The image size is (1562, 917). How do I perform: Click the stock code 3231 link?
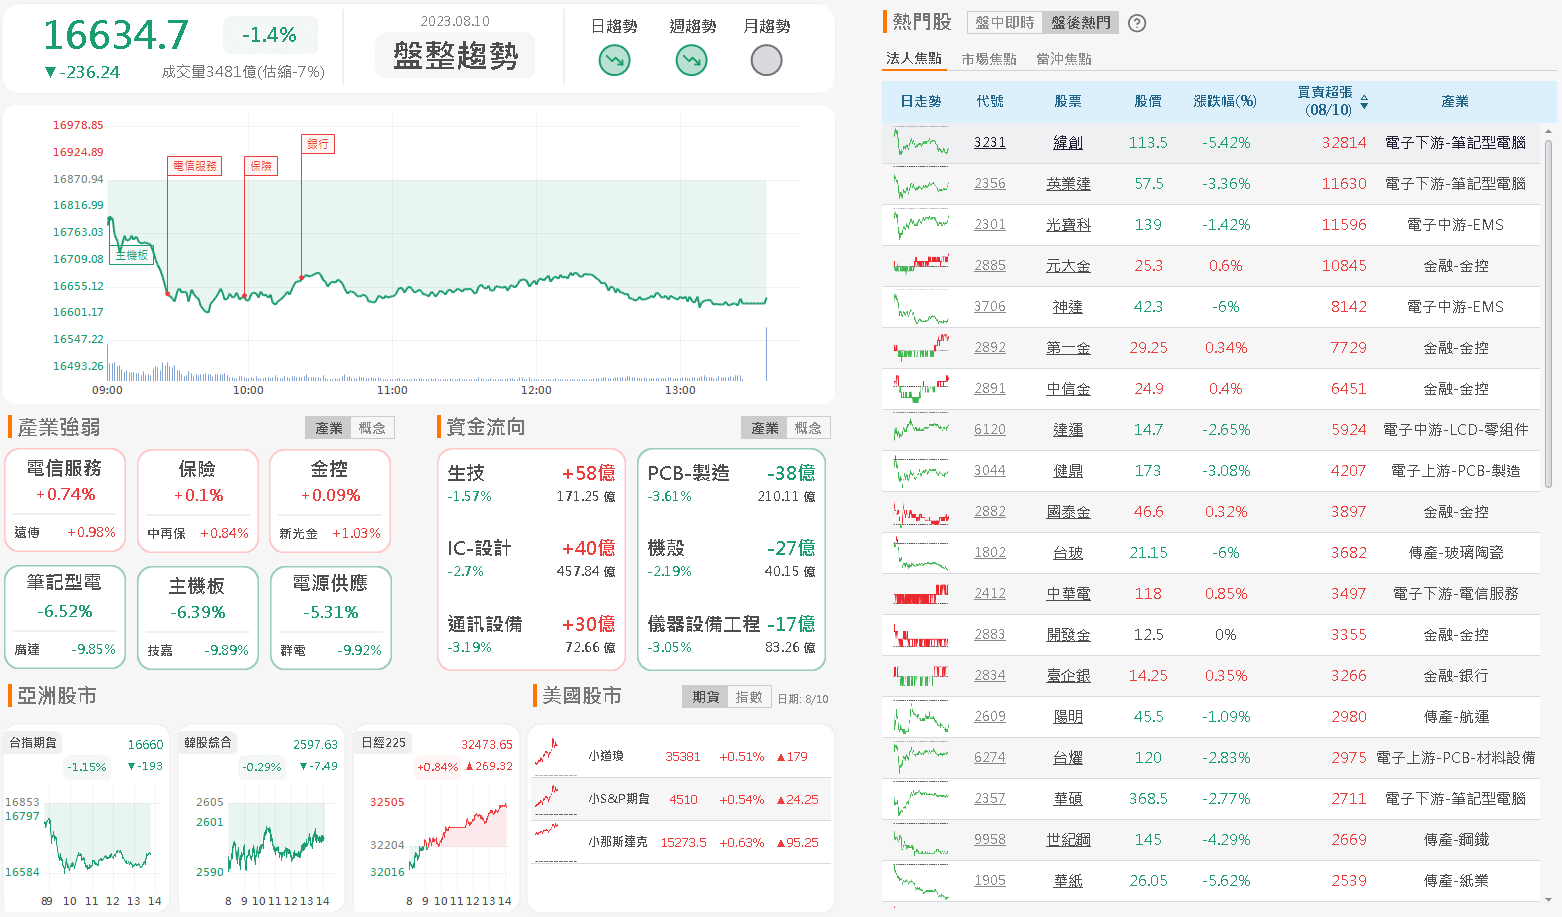tap(989, 142)
